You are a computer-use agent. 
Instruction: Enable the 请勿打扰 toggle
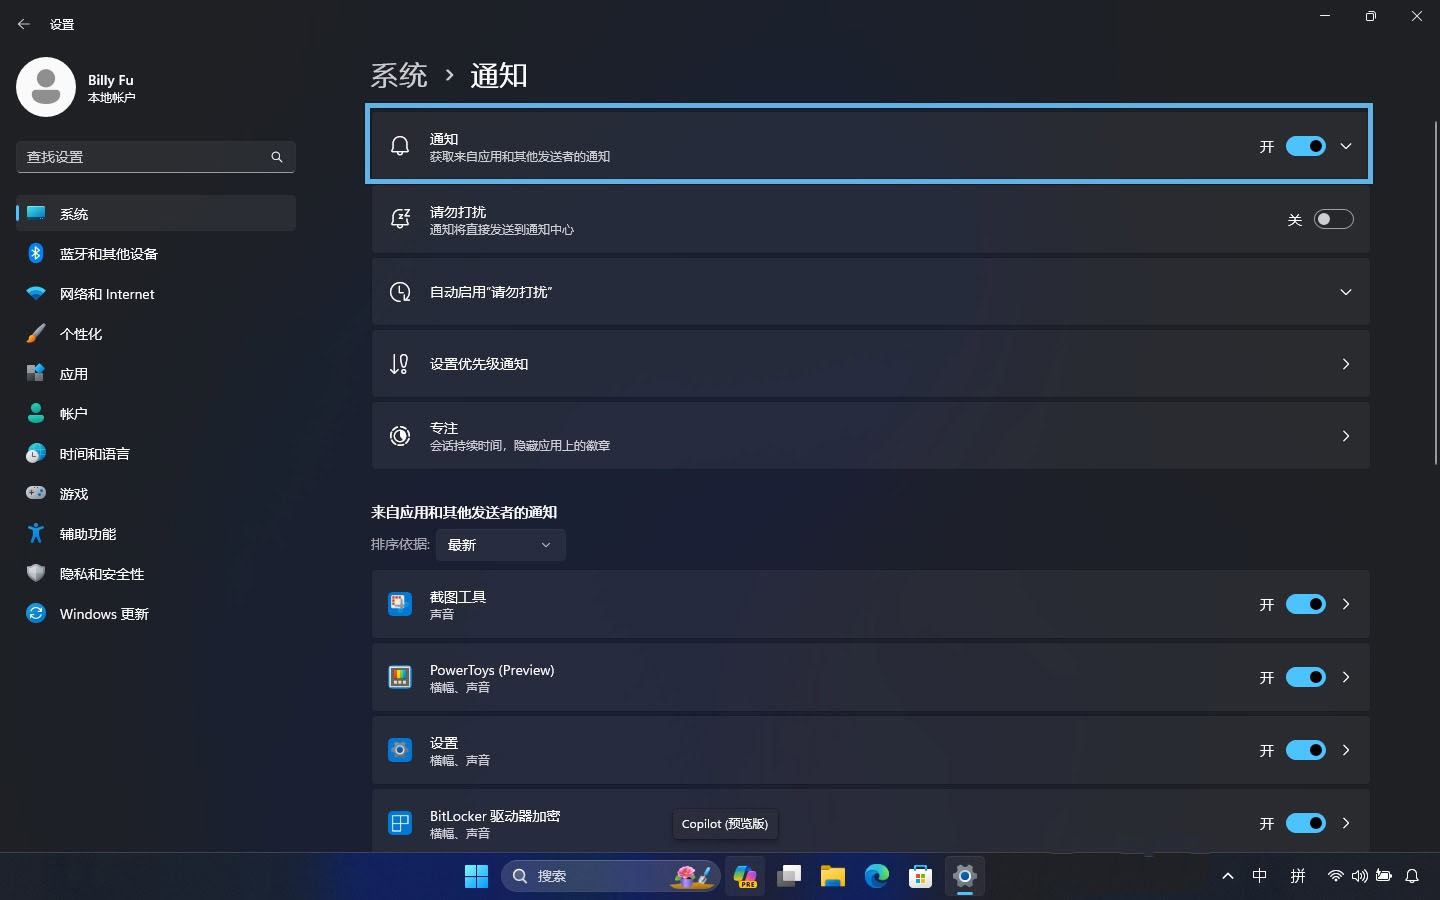(1333, 219)
